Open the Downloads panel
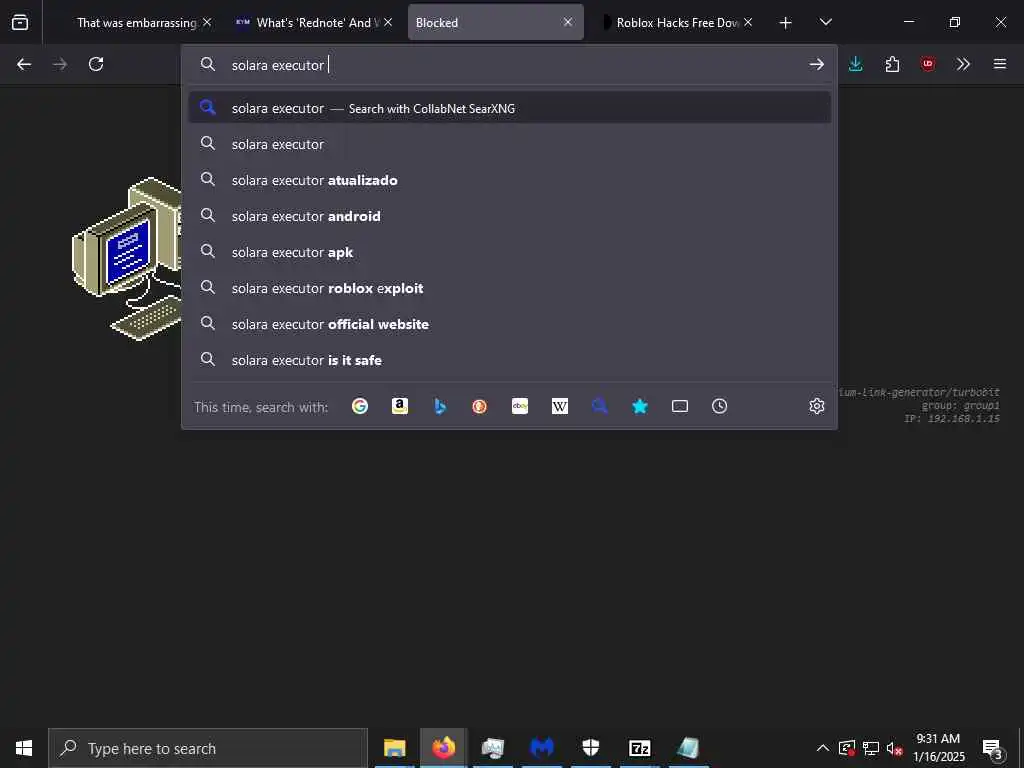Viewport: 1024px width, 768px height. pos(856,64)
